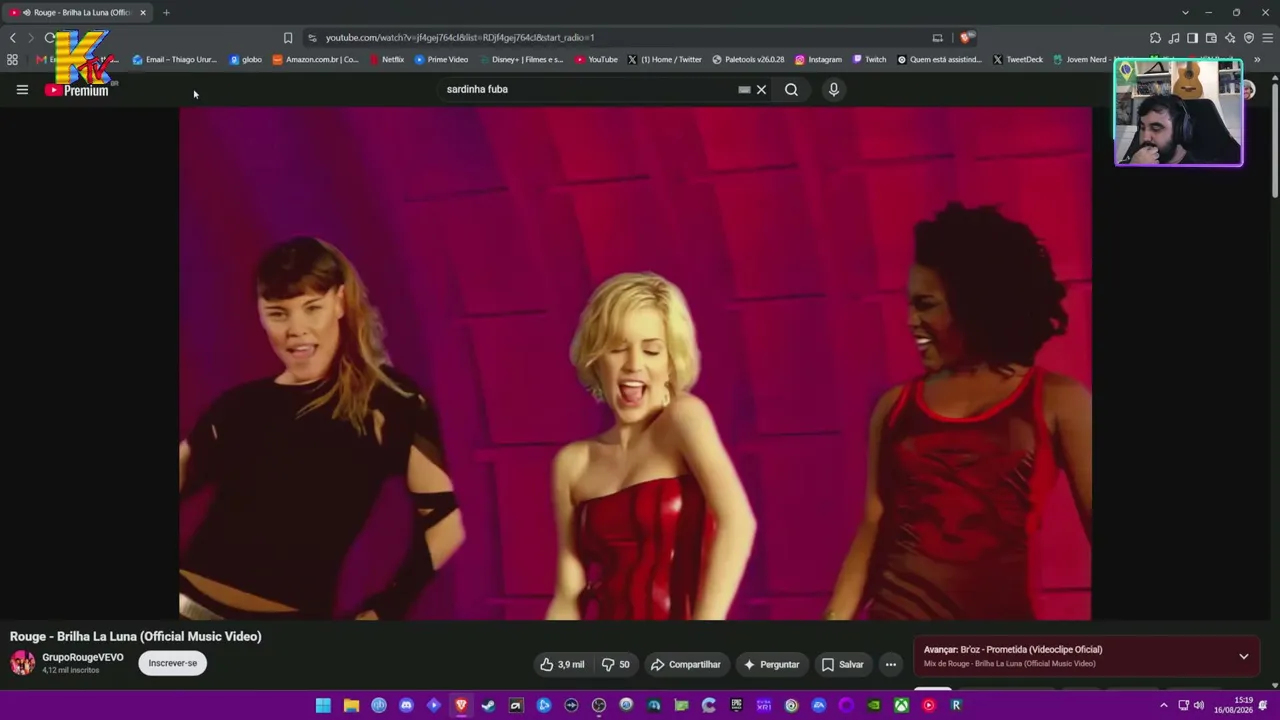Viewport: 1280px width, 720px height.
Task: Bookmark this page in address bar
Action: point(288,38)
